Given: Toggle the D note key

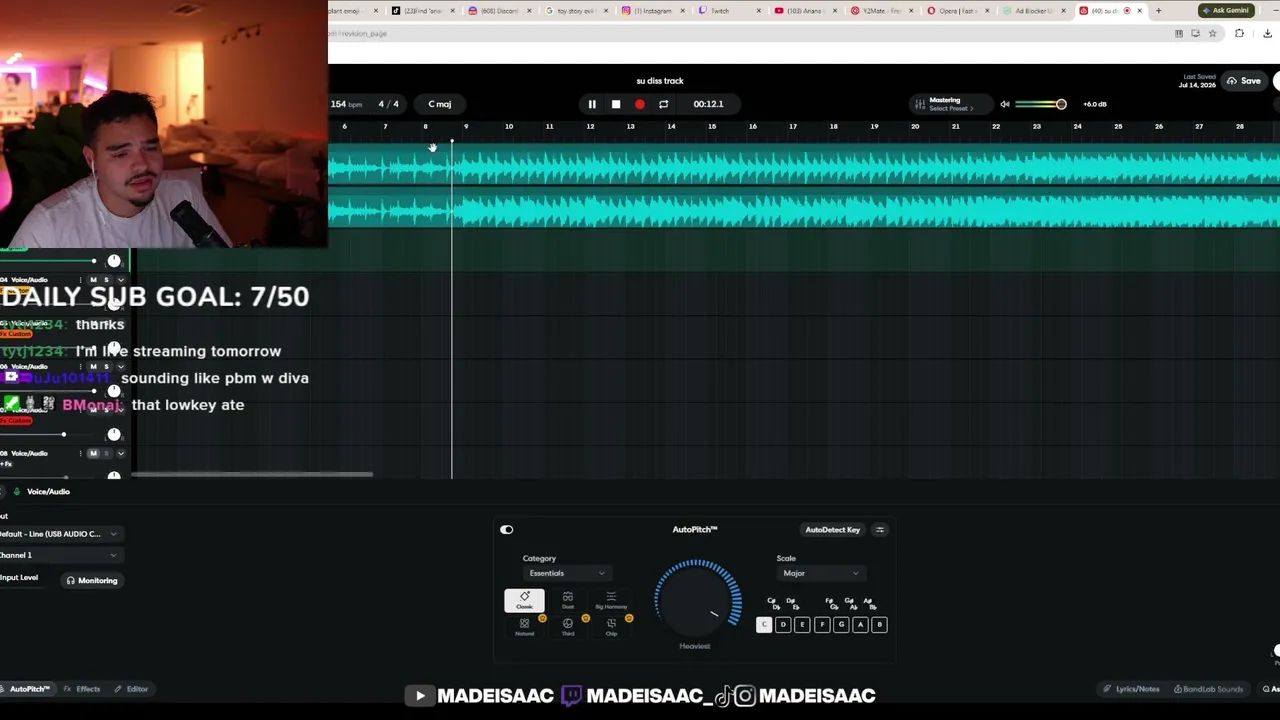Looking at the screenshot, I should 783,625.
